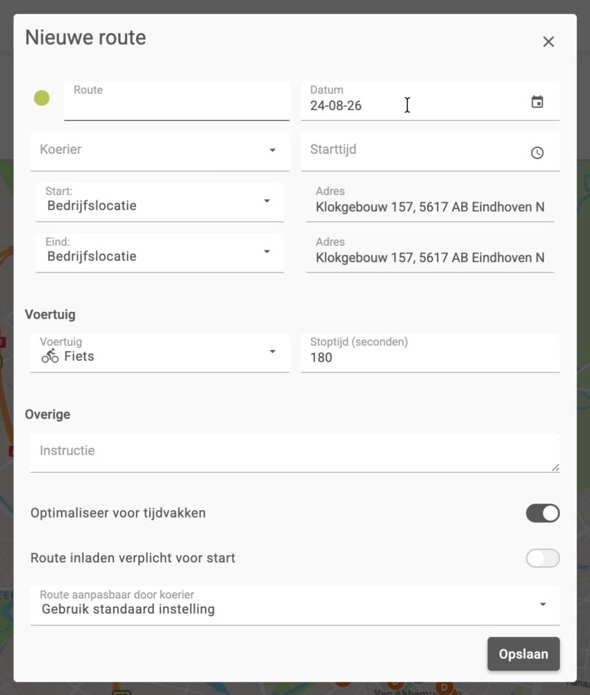Screen dimensions: 590x695
Task: Open Route aanpasbaar door koerier dropdown
Action: click(295, 605)
